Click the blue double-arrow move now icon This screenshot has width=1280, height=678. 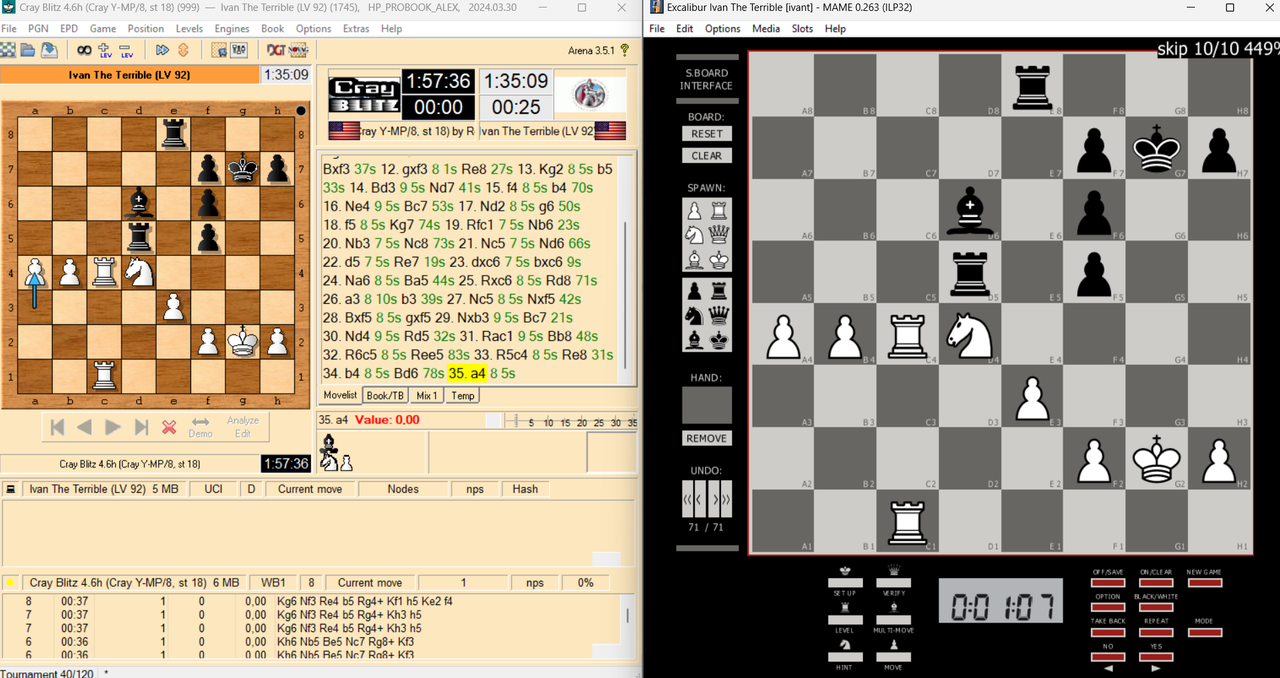pyautogui.click(x=162, y=49)
